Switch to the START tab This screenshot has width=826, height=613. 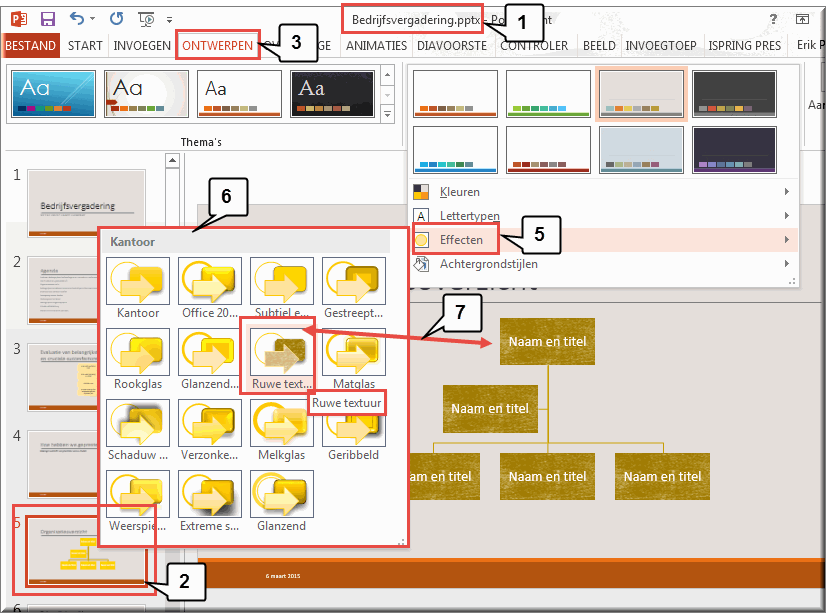coord(85,46)
